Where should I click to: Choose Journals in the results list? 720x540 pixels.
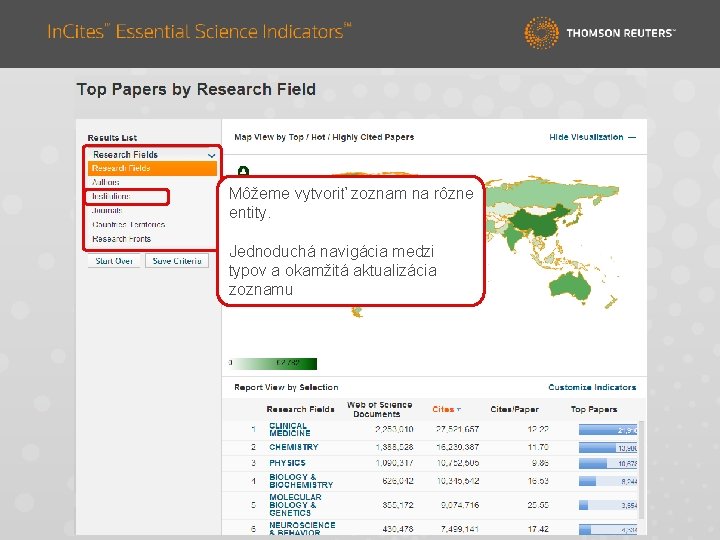(x=107, y=210)
